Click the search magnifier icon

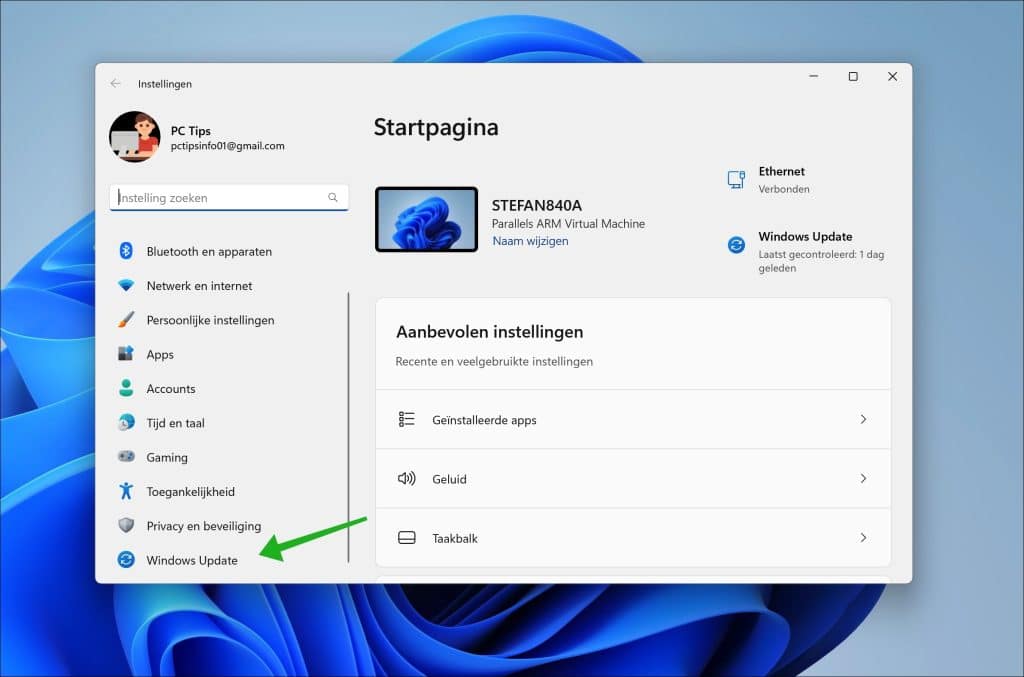click(x=333, y=197)
